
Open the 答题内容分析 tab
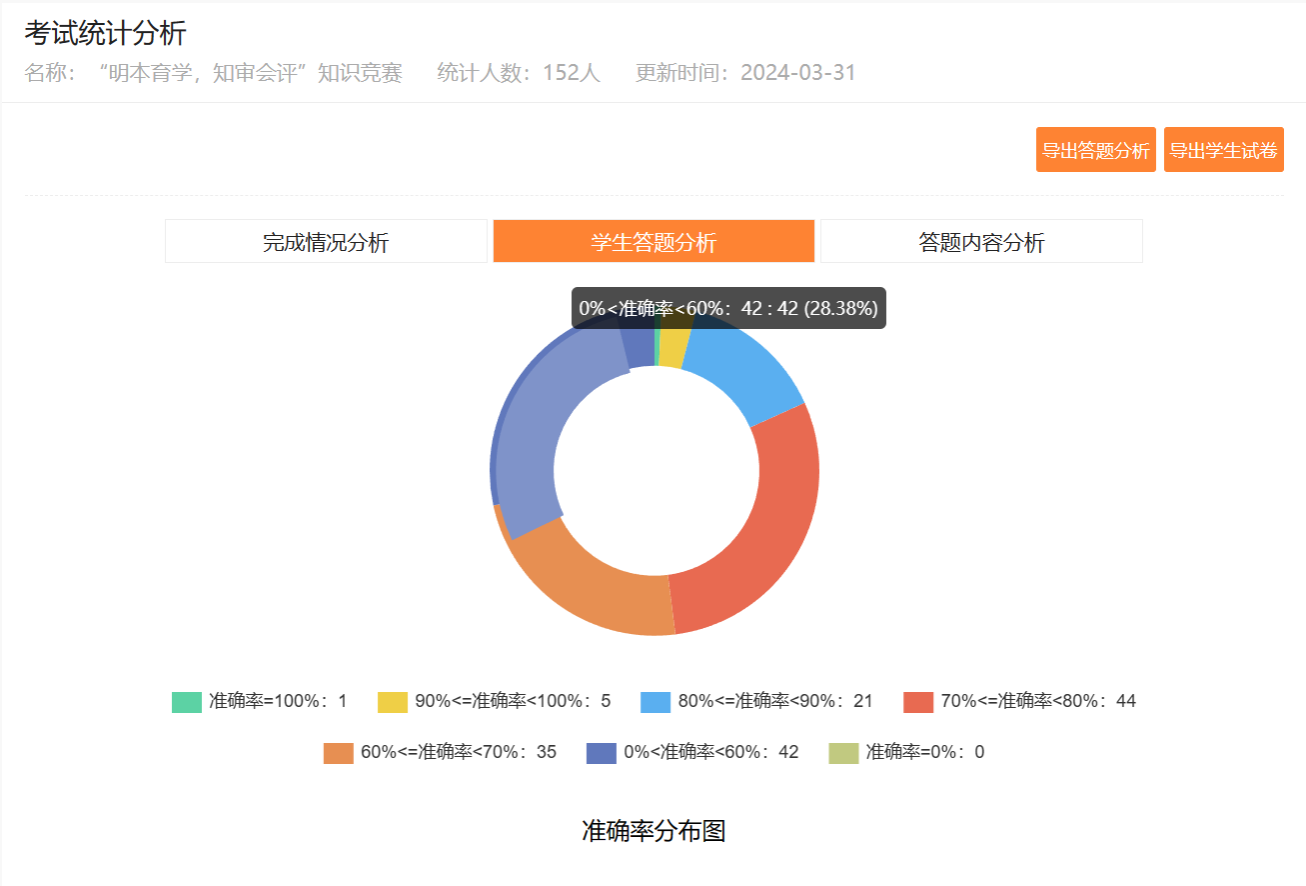981,242
